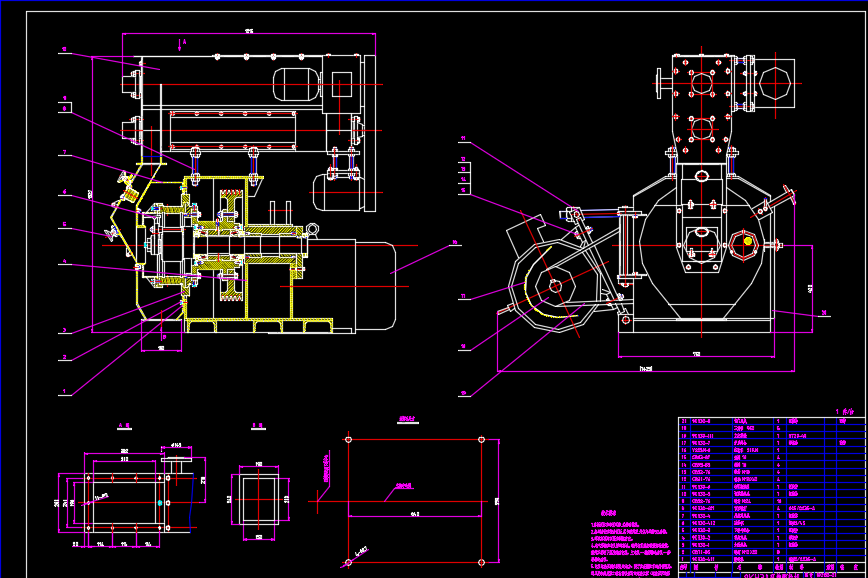Image resolution: width=868 pixels, height=578 pixels.
Task: Select the overall width dimension above the top view
Action: tap(249, 32)
